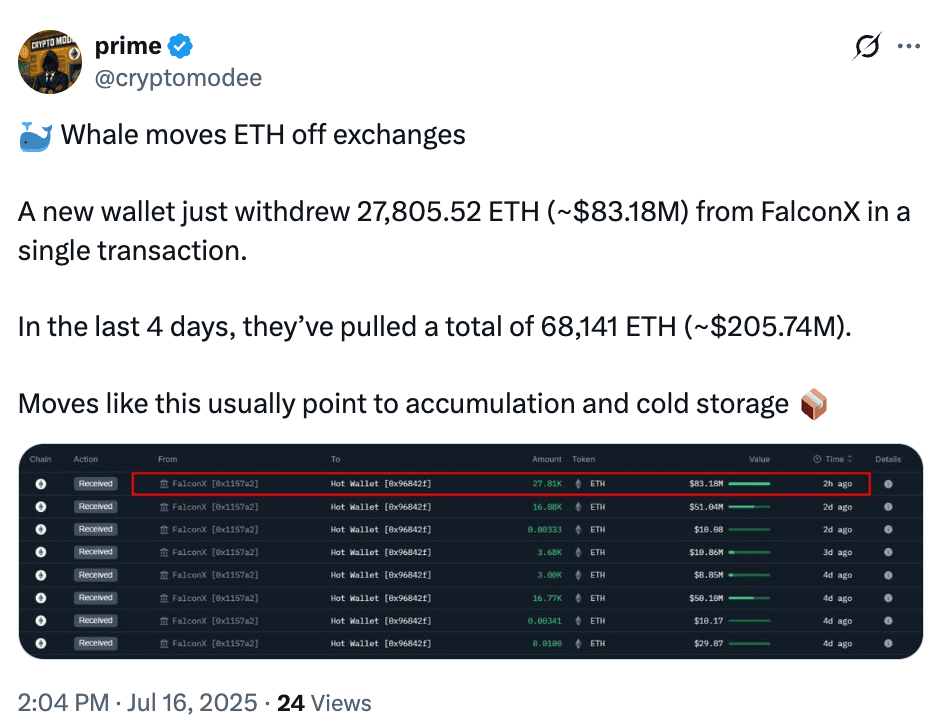Click the details icon for the 2h ago row
This screenshot has height=726, width=942.
[x=888, y=484]
